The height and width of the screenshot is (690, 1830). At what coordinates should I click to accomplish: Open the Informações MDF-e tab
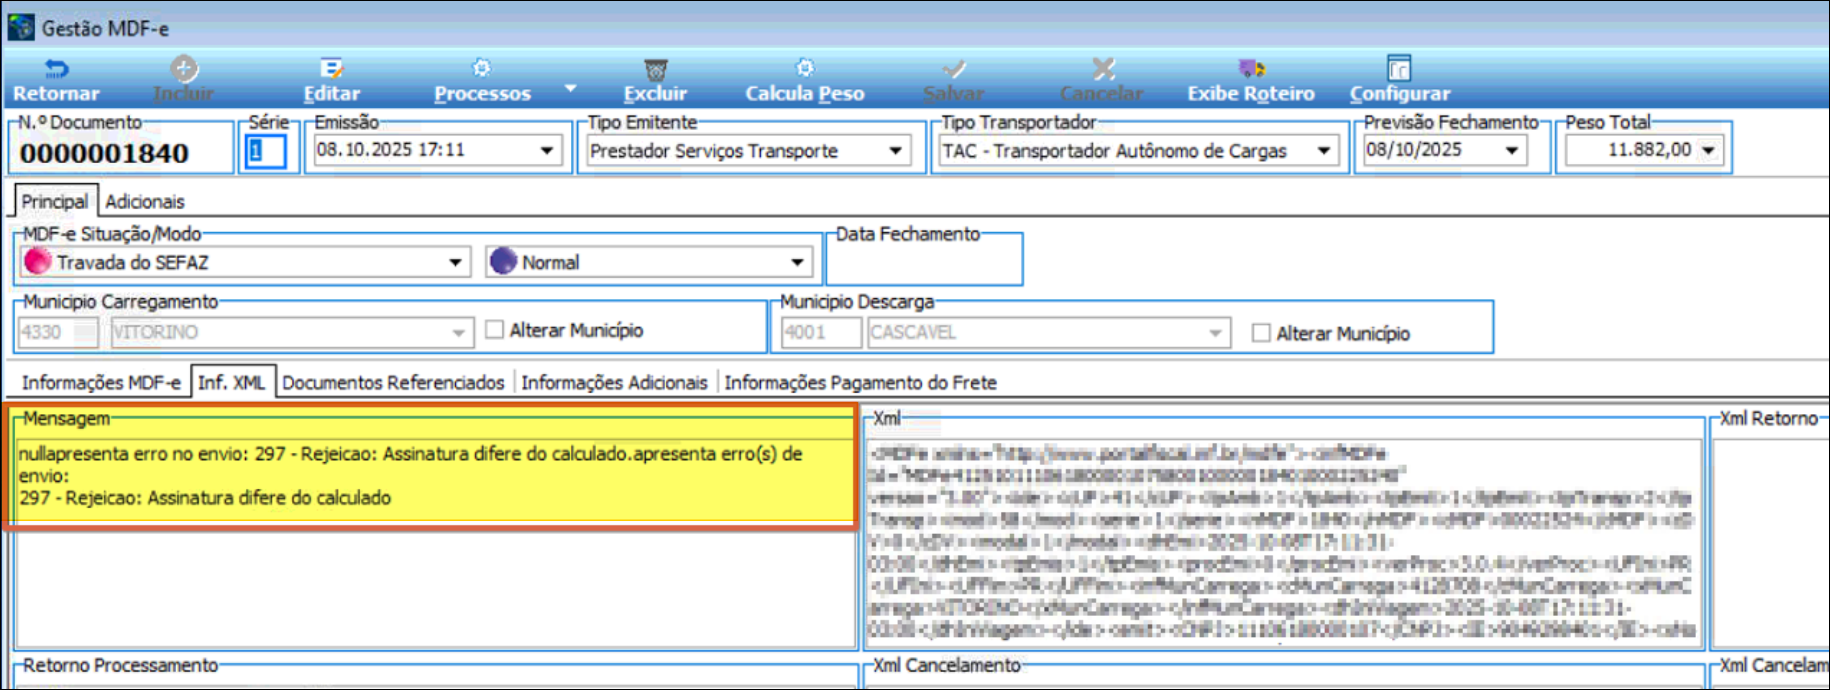tap(101, 383)
